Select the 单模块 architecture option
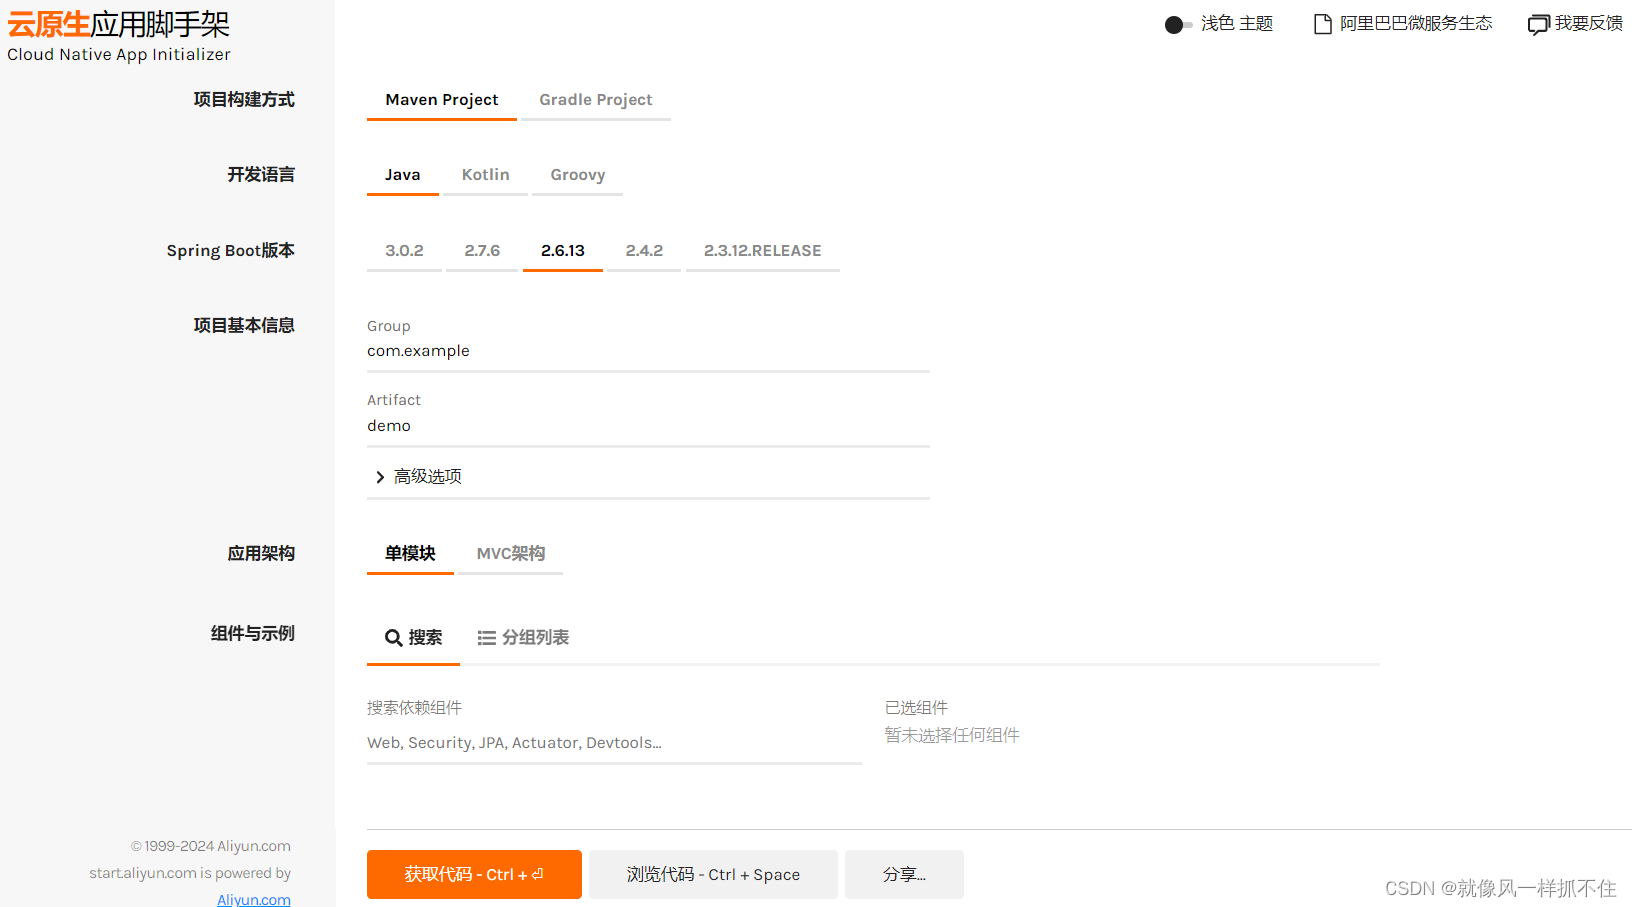The width and height of the screenshot is (1632, 907). pos(410,554)
